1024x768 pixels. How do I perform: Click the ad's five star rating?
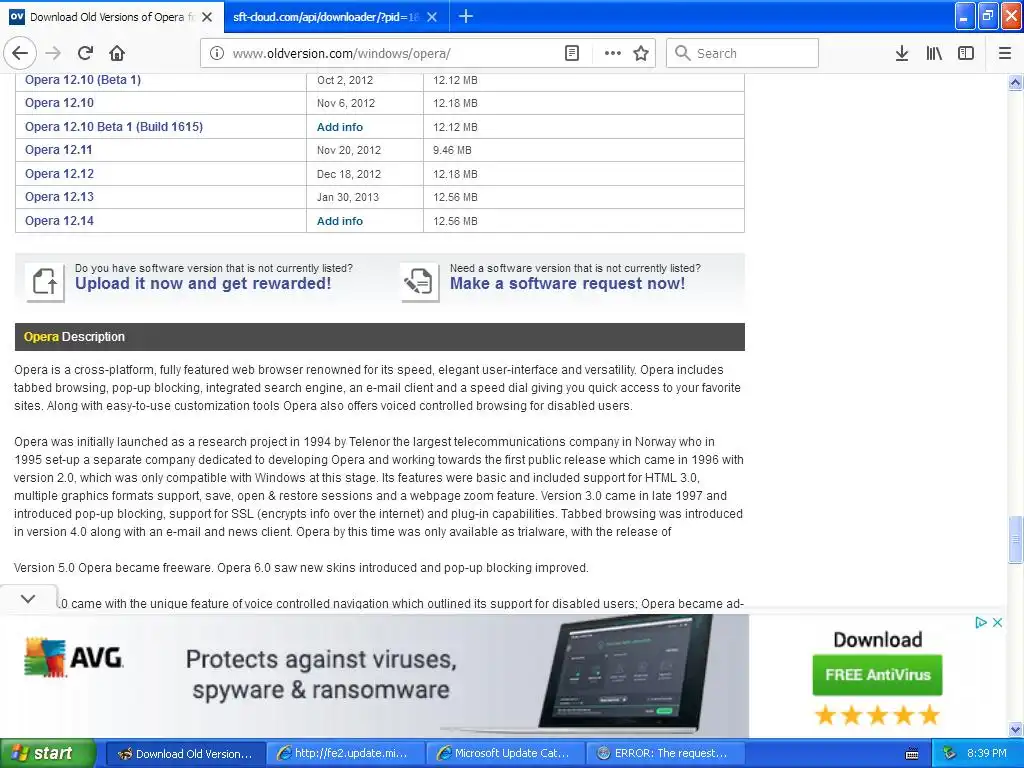pyautogui.click(x=877, y=715)
